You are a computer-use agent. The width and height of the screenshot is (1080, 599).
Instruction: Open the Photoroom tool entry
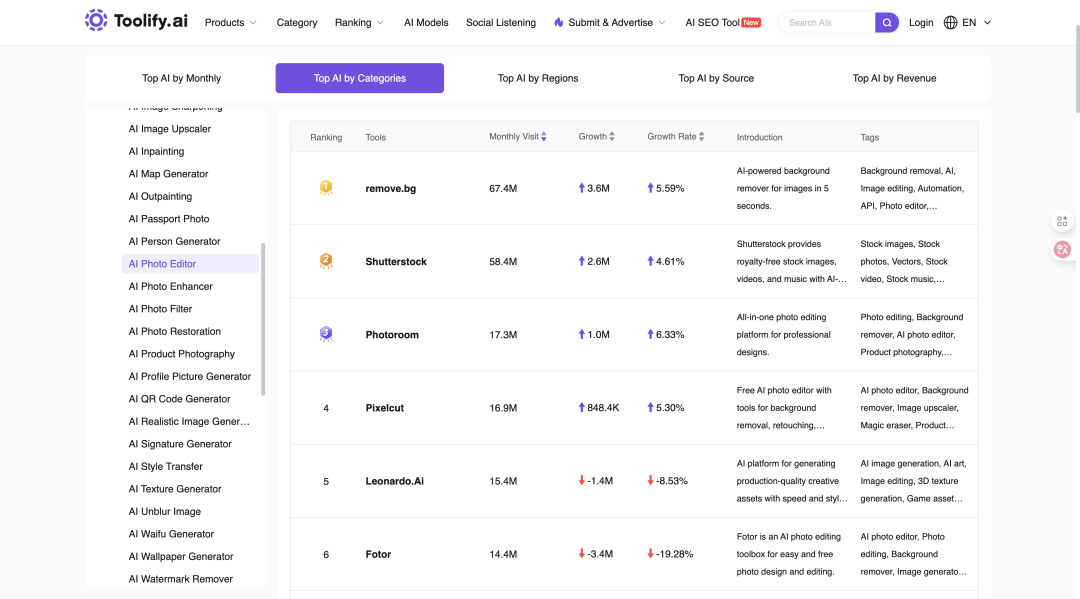392,335
